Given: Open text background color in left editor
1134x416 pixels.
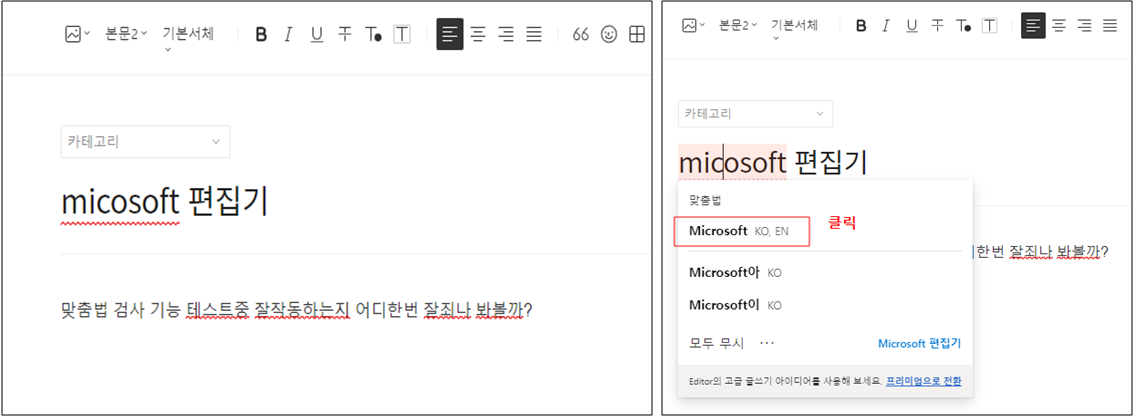Looking at the screenshot, I should (x=401, y=34).
